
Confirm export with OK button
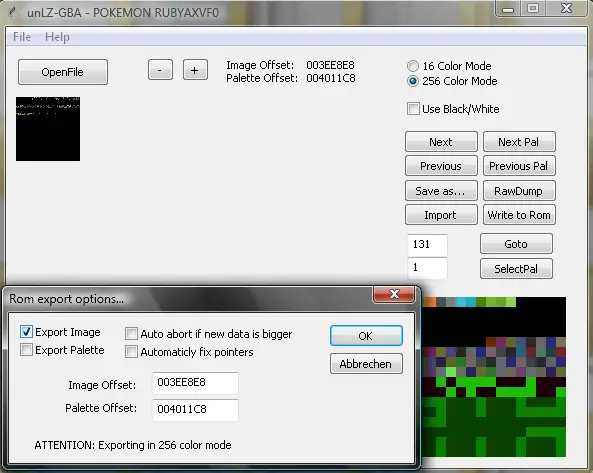[x=366, y=336]
